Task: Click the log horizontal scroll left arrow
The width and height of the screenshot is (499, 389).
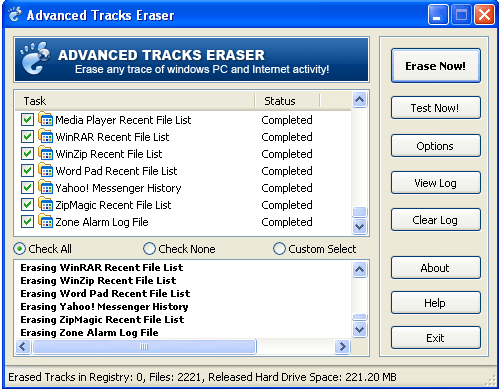Action: click(23, 346)
